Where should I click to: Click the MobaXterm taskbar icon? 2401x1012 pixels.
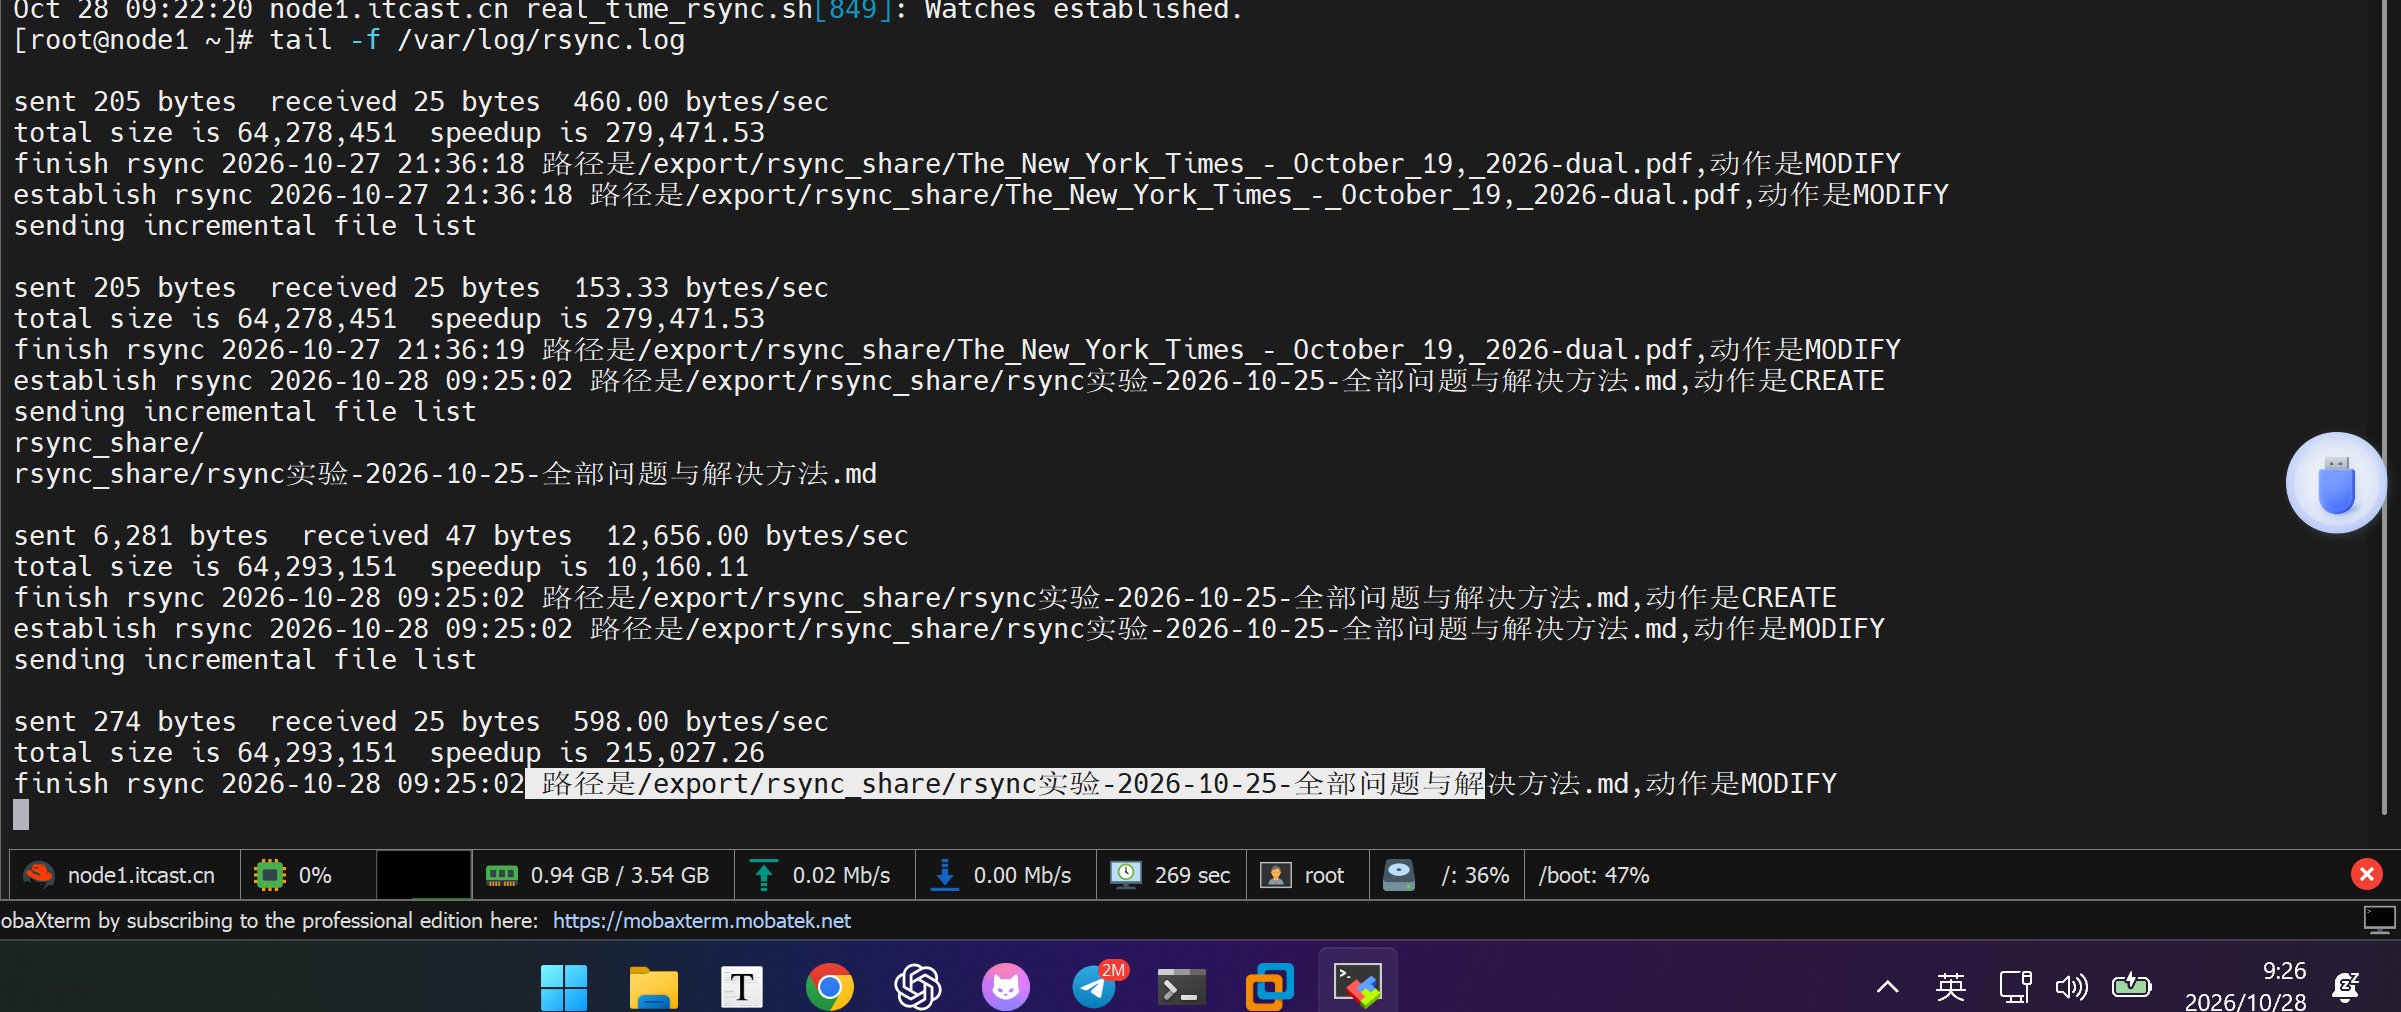[x=1358, y=985]
